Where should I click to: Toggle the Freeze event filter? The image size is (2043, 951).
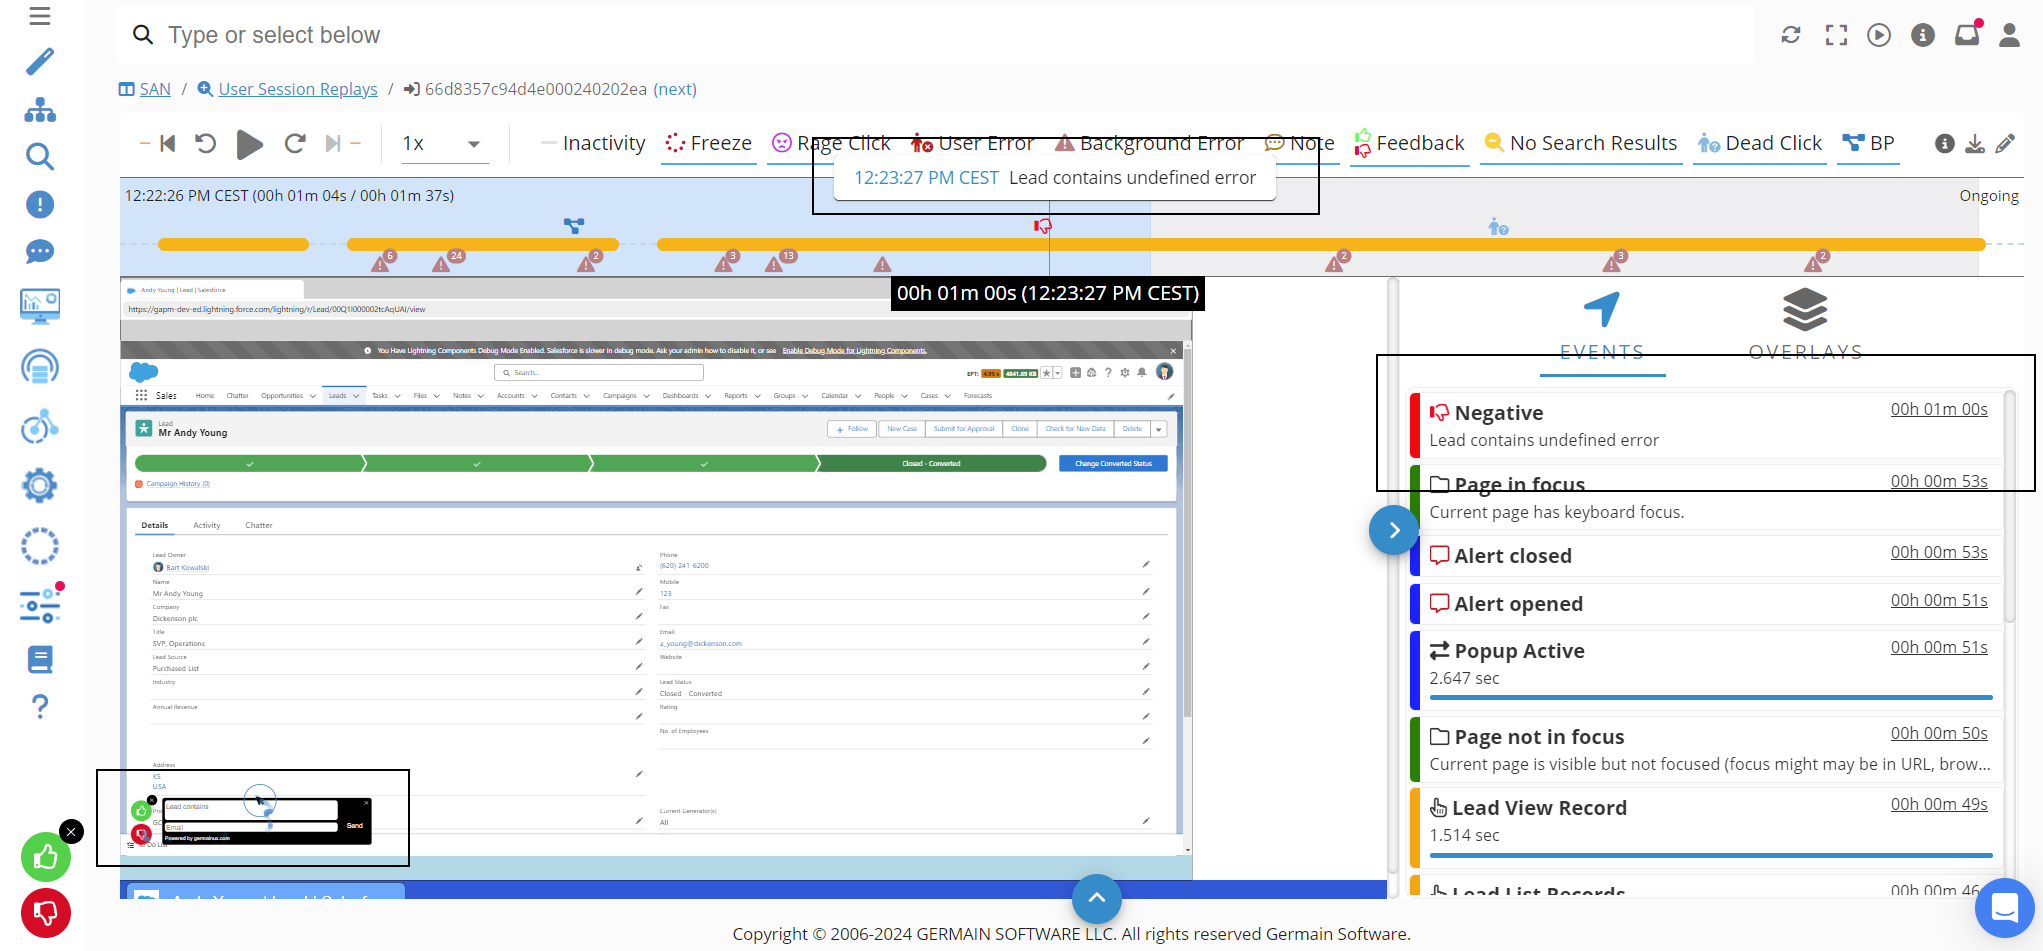pos(708,144)
